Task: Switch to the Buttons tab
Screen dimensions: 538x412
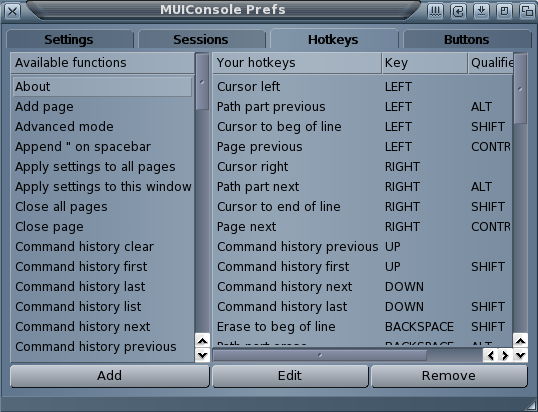Action: [x=467, y=39]
